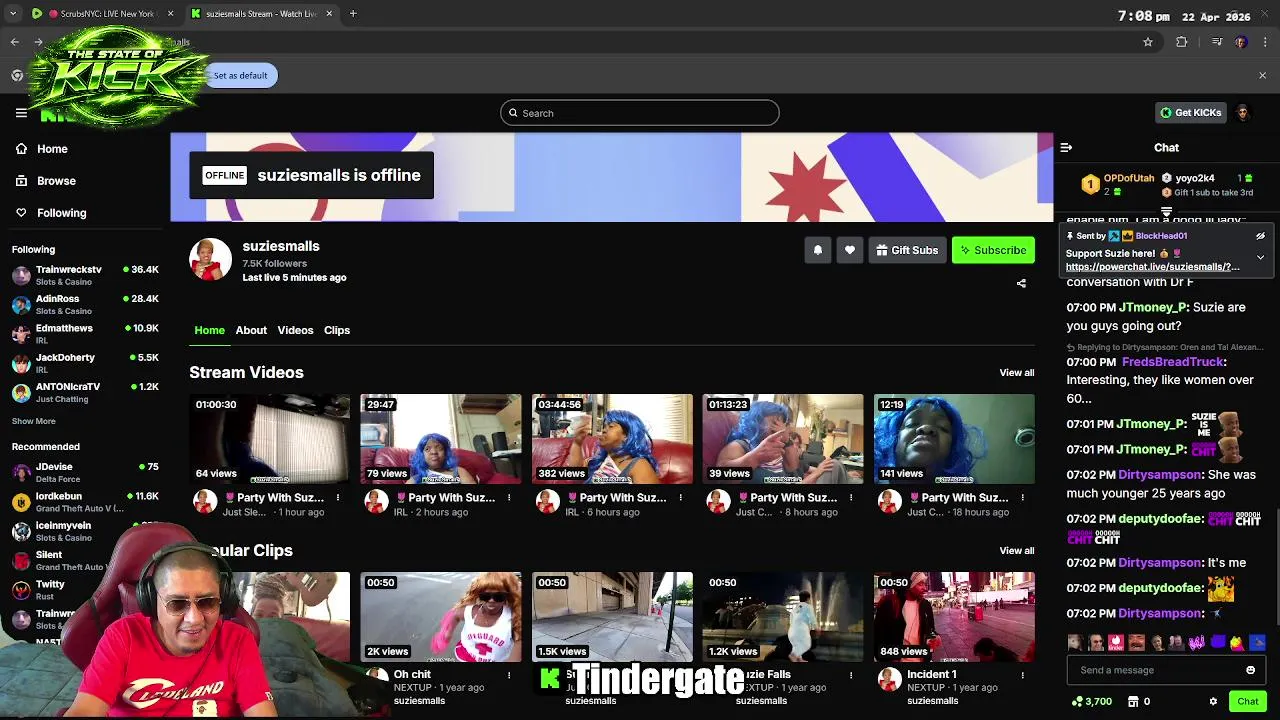Open JackDoherty channel in Following

[85, 363]
